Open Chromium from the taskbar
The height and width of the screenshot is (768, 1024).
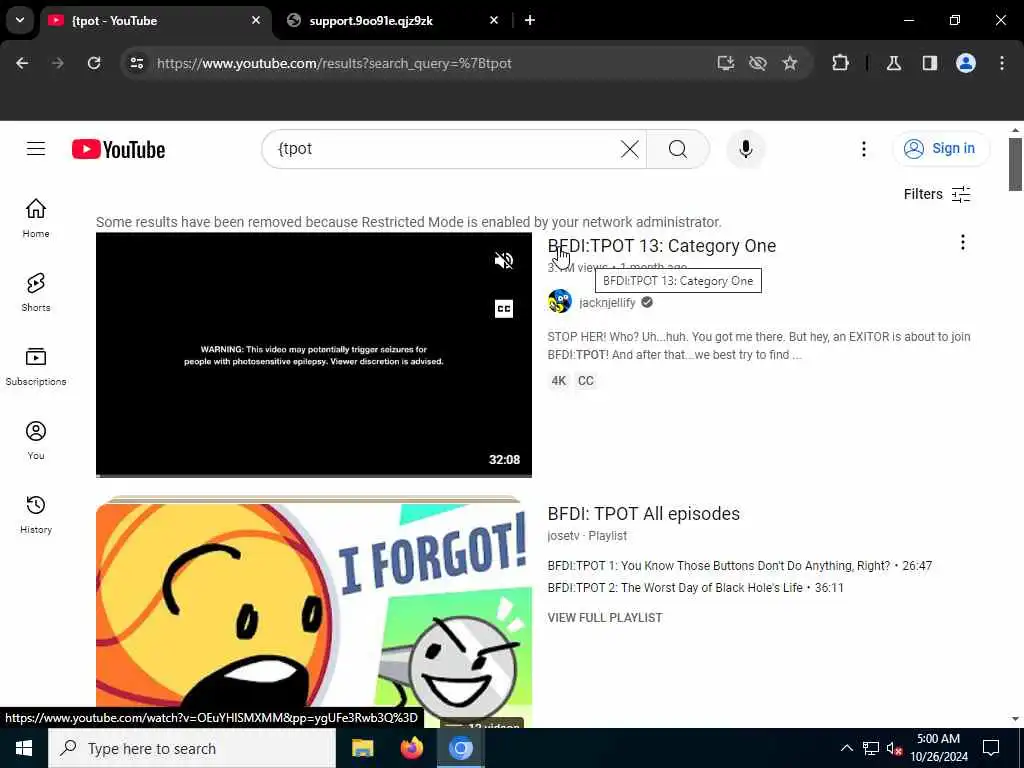[x=460, y=748]
